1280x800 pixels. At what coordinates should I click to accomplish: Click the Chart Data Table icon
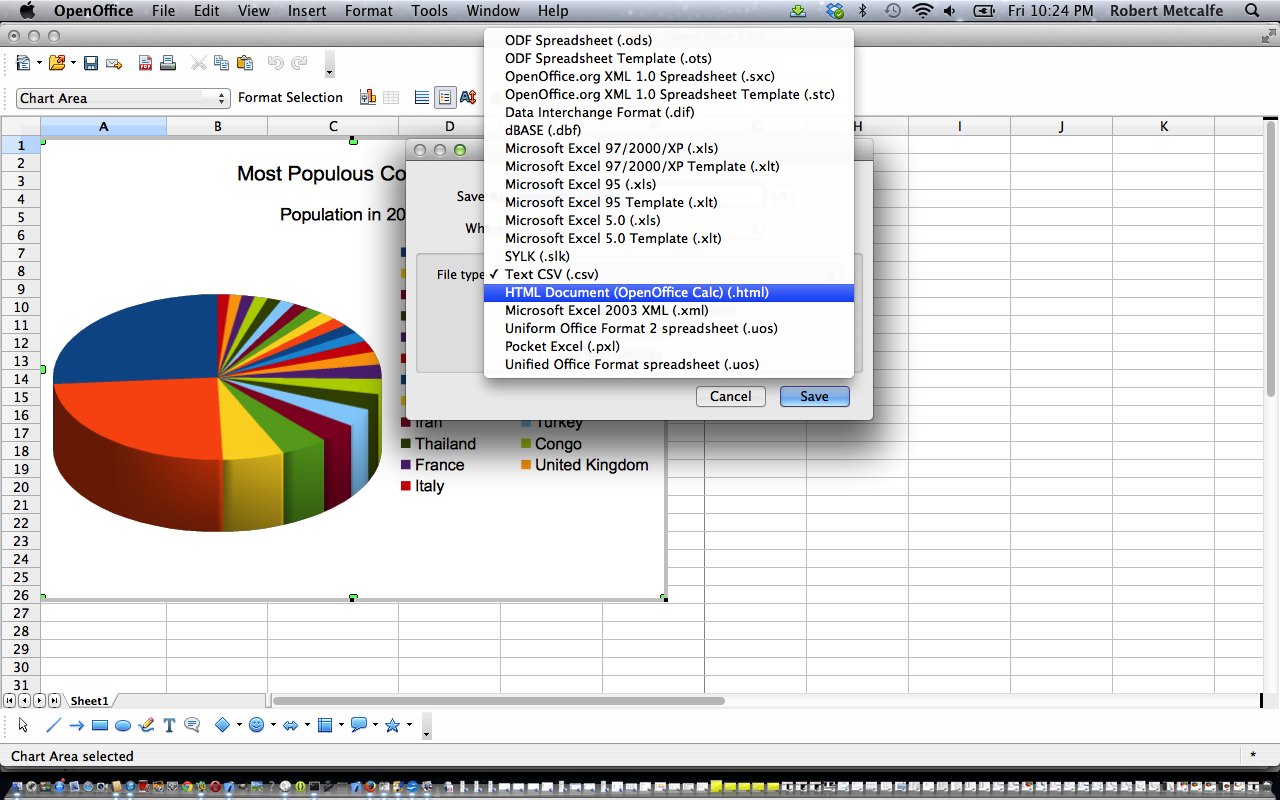tap(392, 97)
